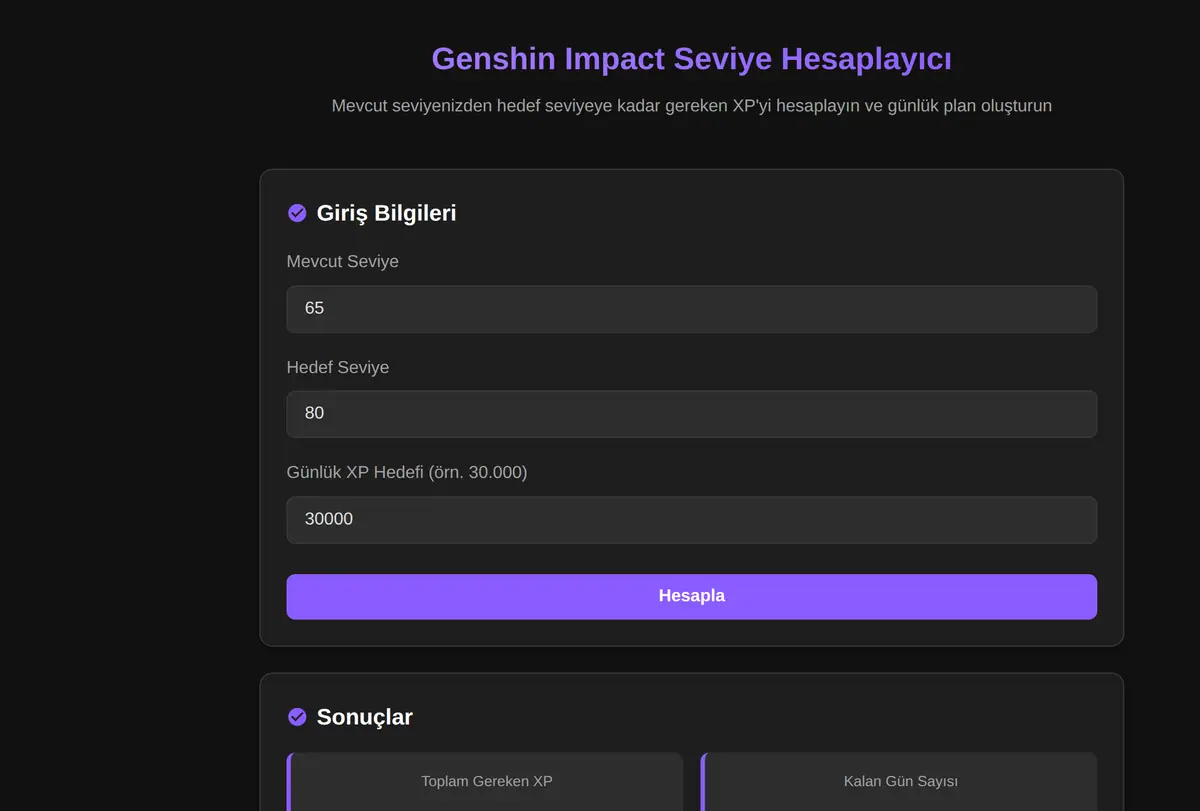Click the Hesapla button
This screenshot has height=811, width=1200.
pyautogui.click(x=691, y=596)
